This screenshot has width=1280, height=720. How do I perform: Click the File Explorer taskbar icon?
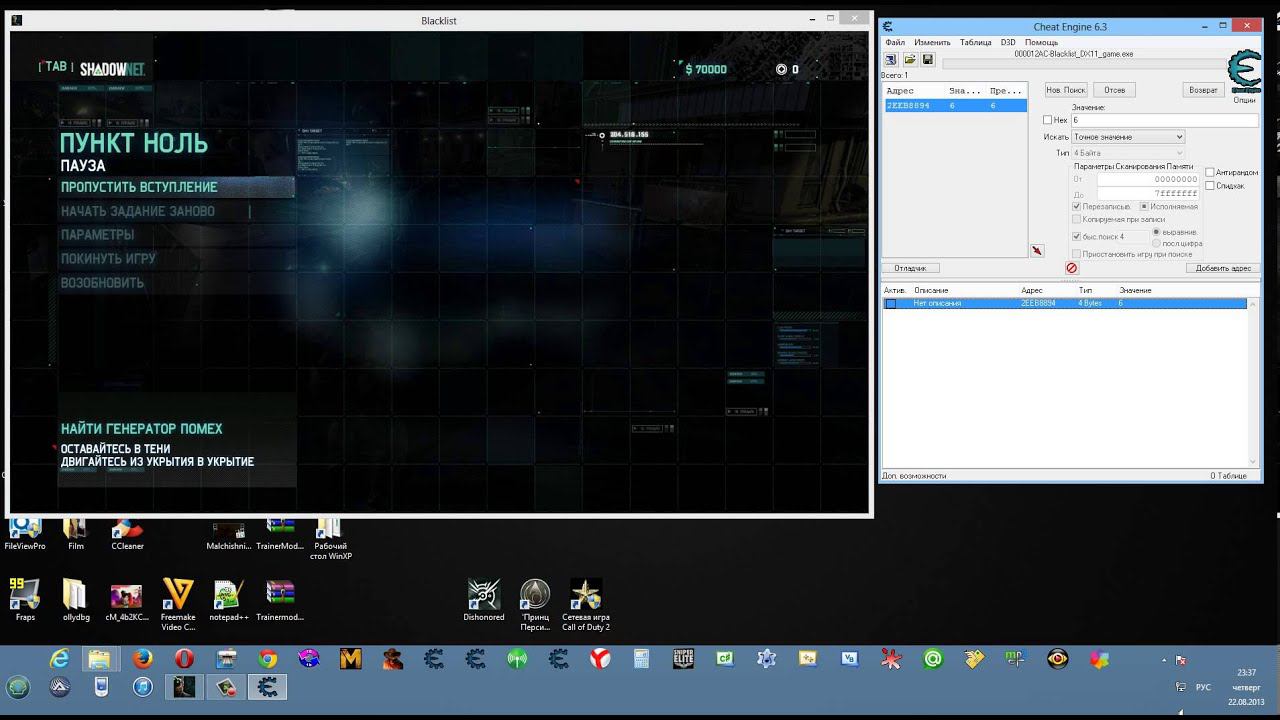[100, 659]
